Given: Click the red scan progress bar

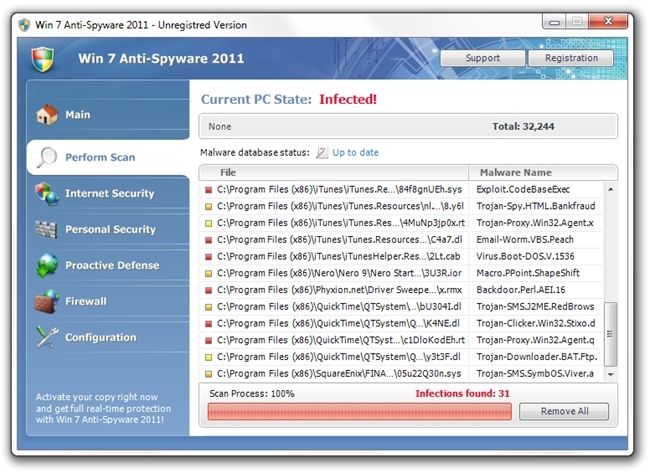Looking at the screenshot, I should tap(359, 412).
